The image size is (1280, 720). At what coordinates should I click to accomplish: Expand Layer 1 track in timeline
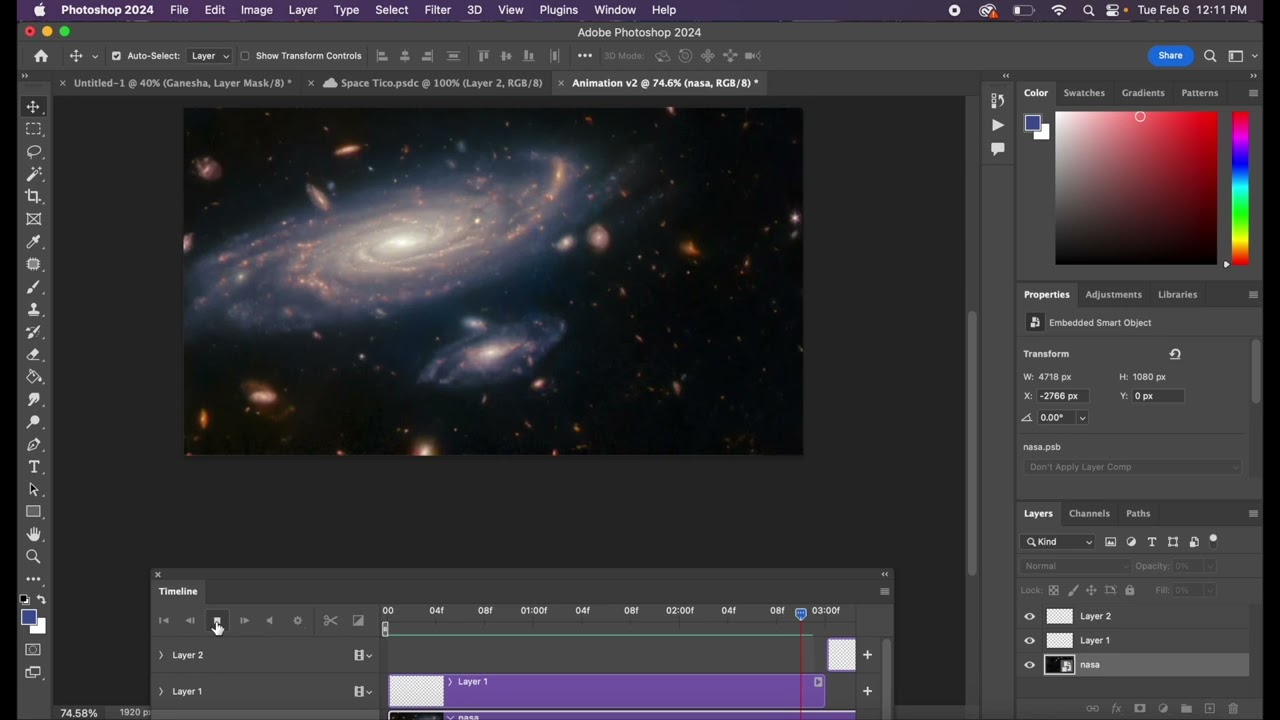[161, 691]
